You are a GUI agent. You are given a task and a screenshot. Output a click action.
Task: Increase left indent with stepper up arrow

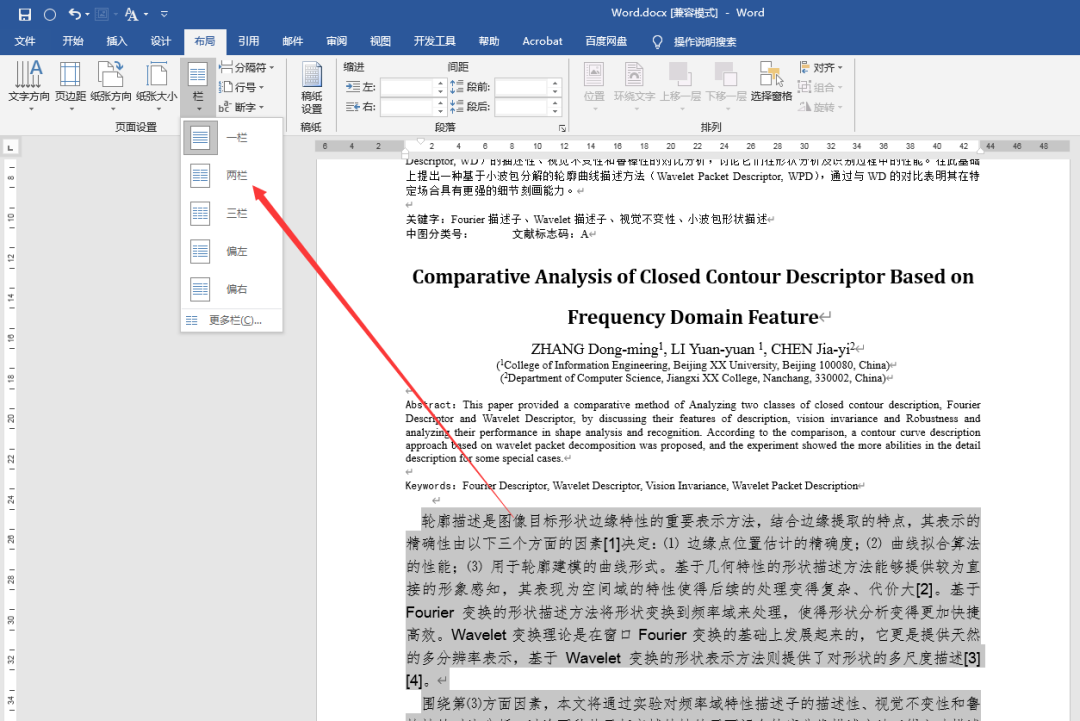440,83
